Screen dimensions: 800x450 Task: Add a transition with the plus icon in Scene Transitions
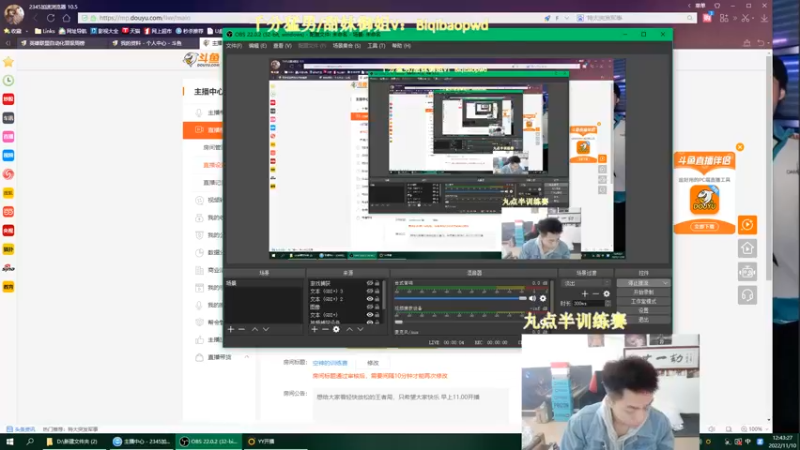(585, 294)
